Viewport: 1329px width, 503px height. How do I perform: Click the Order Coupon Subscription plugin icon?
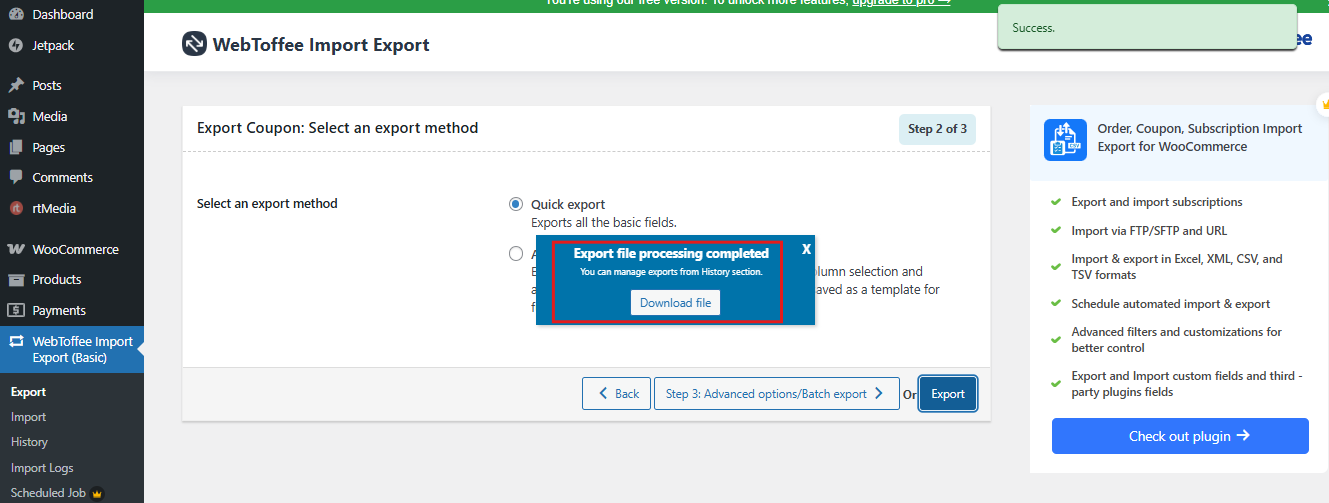1065,140
